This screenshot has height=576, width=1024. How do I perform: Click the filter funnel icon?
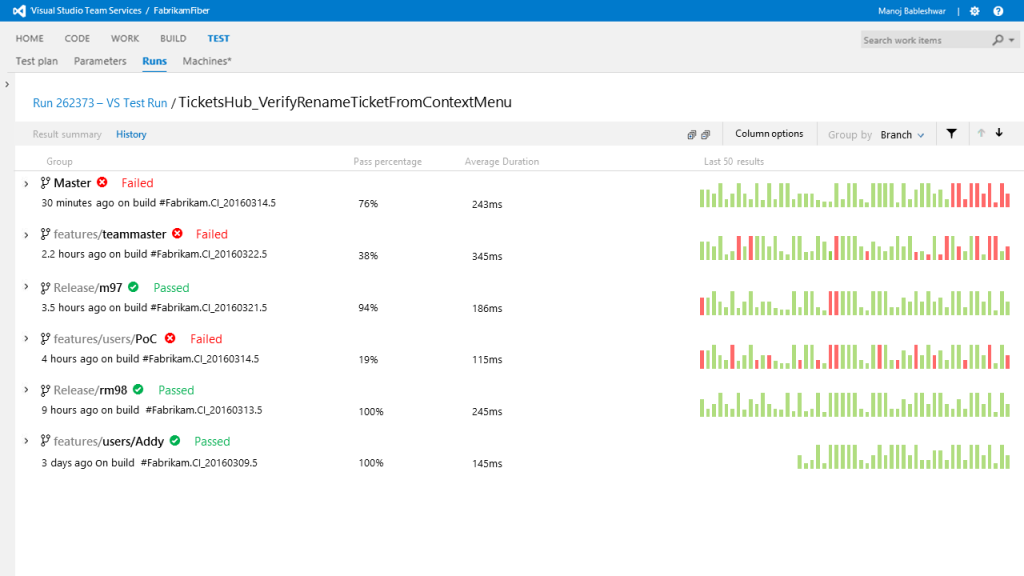click(952, 134)
